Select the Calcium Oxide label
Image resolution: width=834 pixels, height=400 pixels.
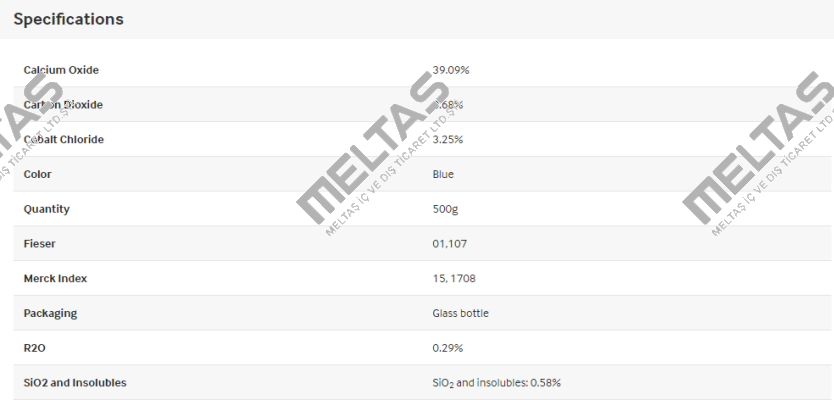pos(61,70)
